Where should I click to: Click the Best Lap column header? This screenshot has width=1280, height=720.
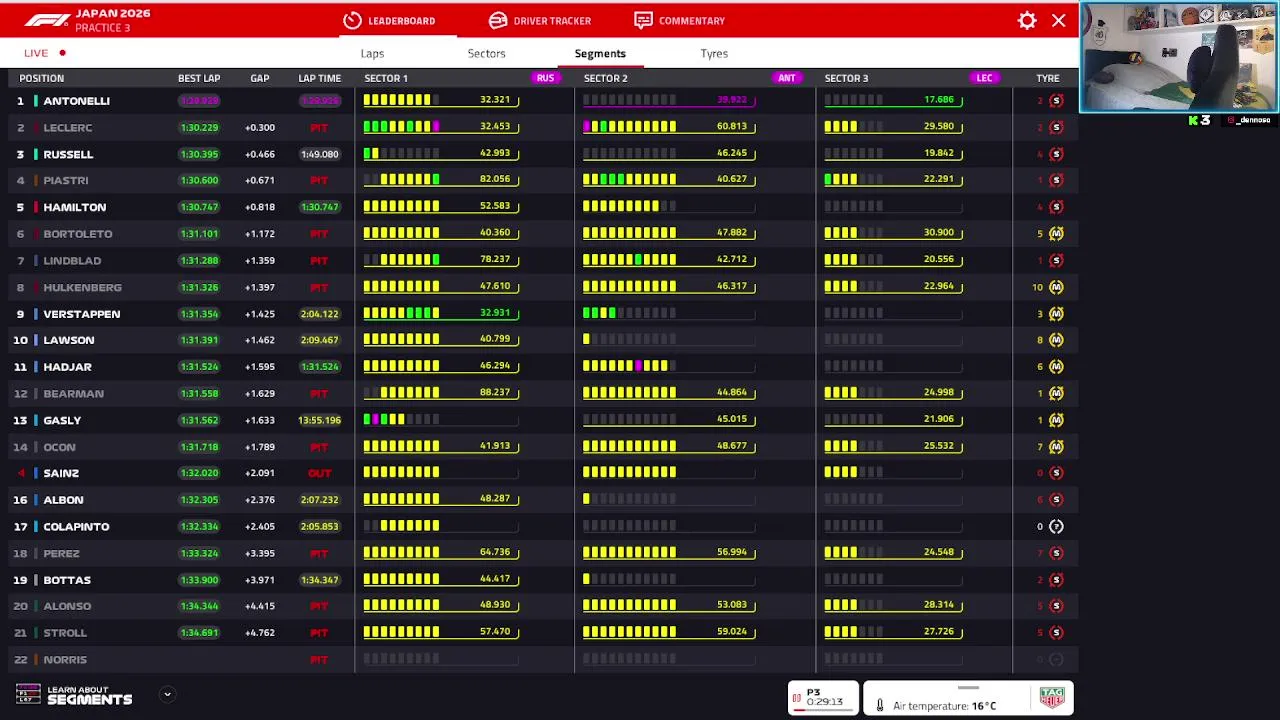click(199, 78)
